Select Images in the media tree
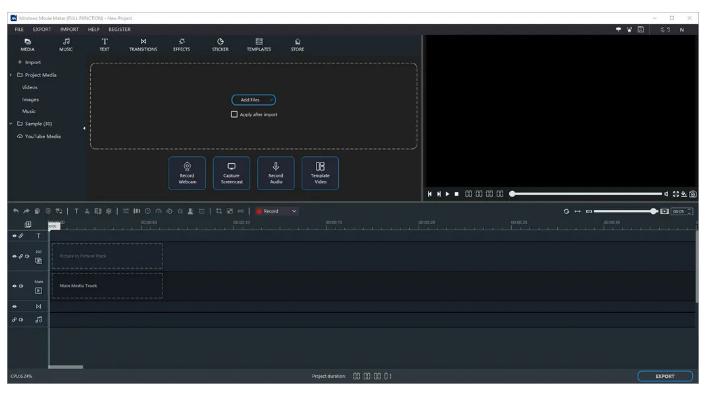707x397 pixels. point(30,99)
